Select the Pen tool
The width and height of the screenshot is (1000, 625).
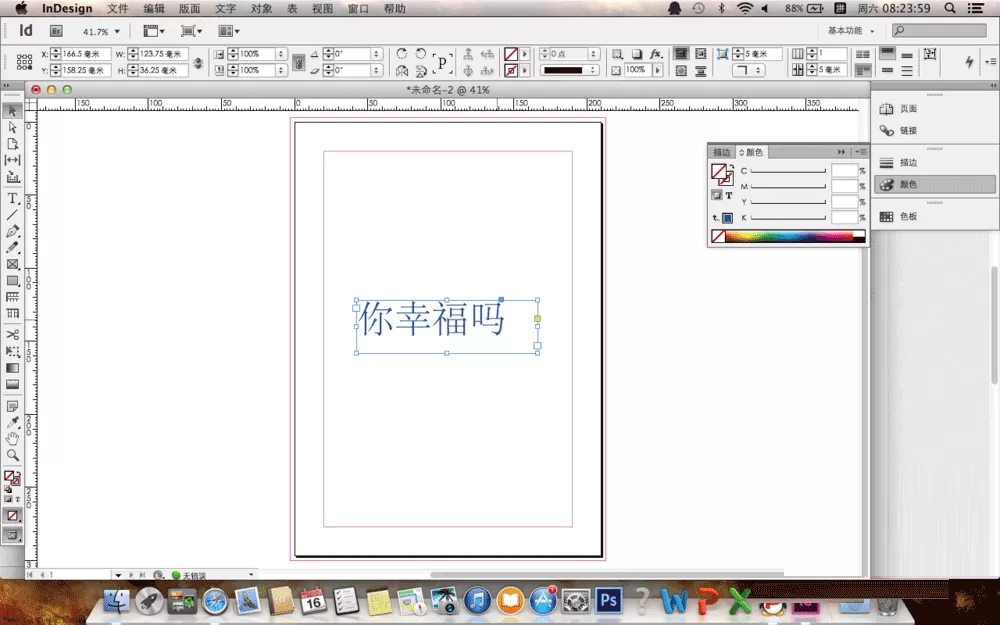point(12,232)
